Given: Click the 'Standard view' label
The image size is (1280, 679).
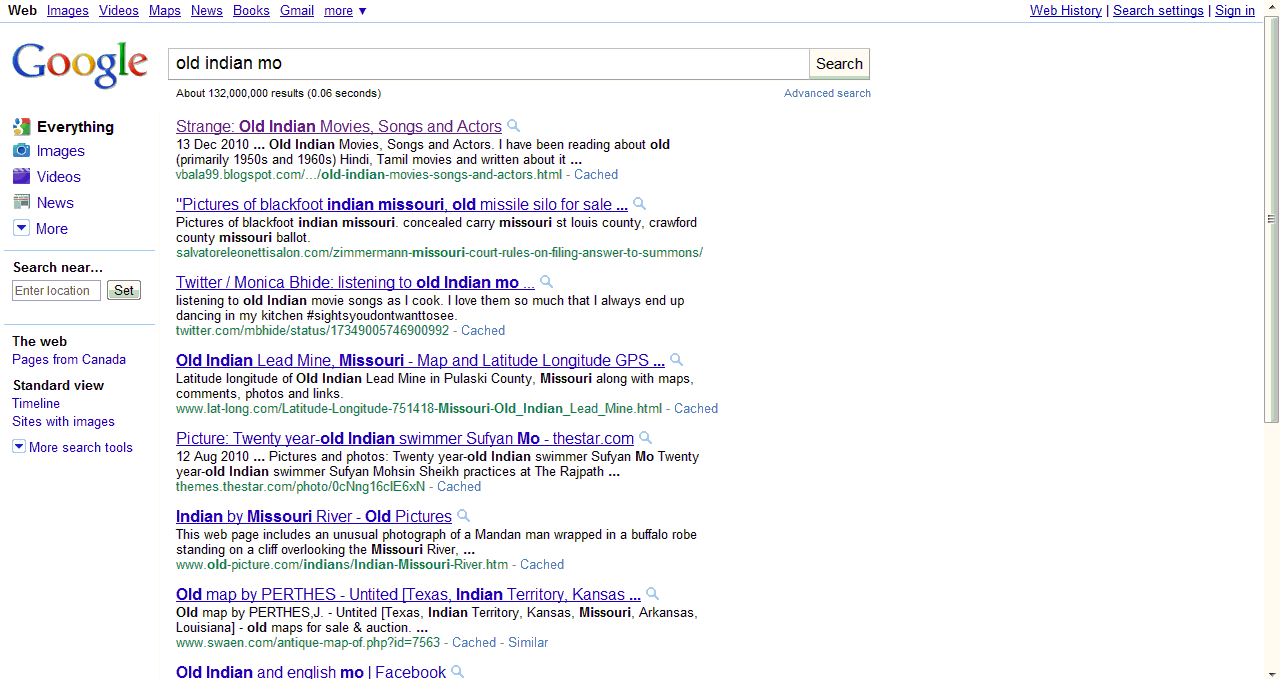Looking at the screenshot, I should (58, 385).
